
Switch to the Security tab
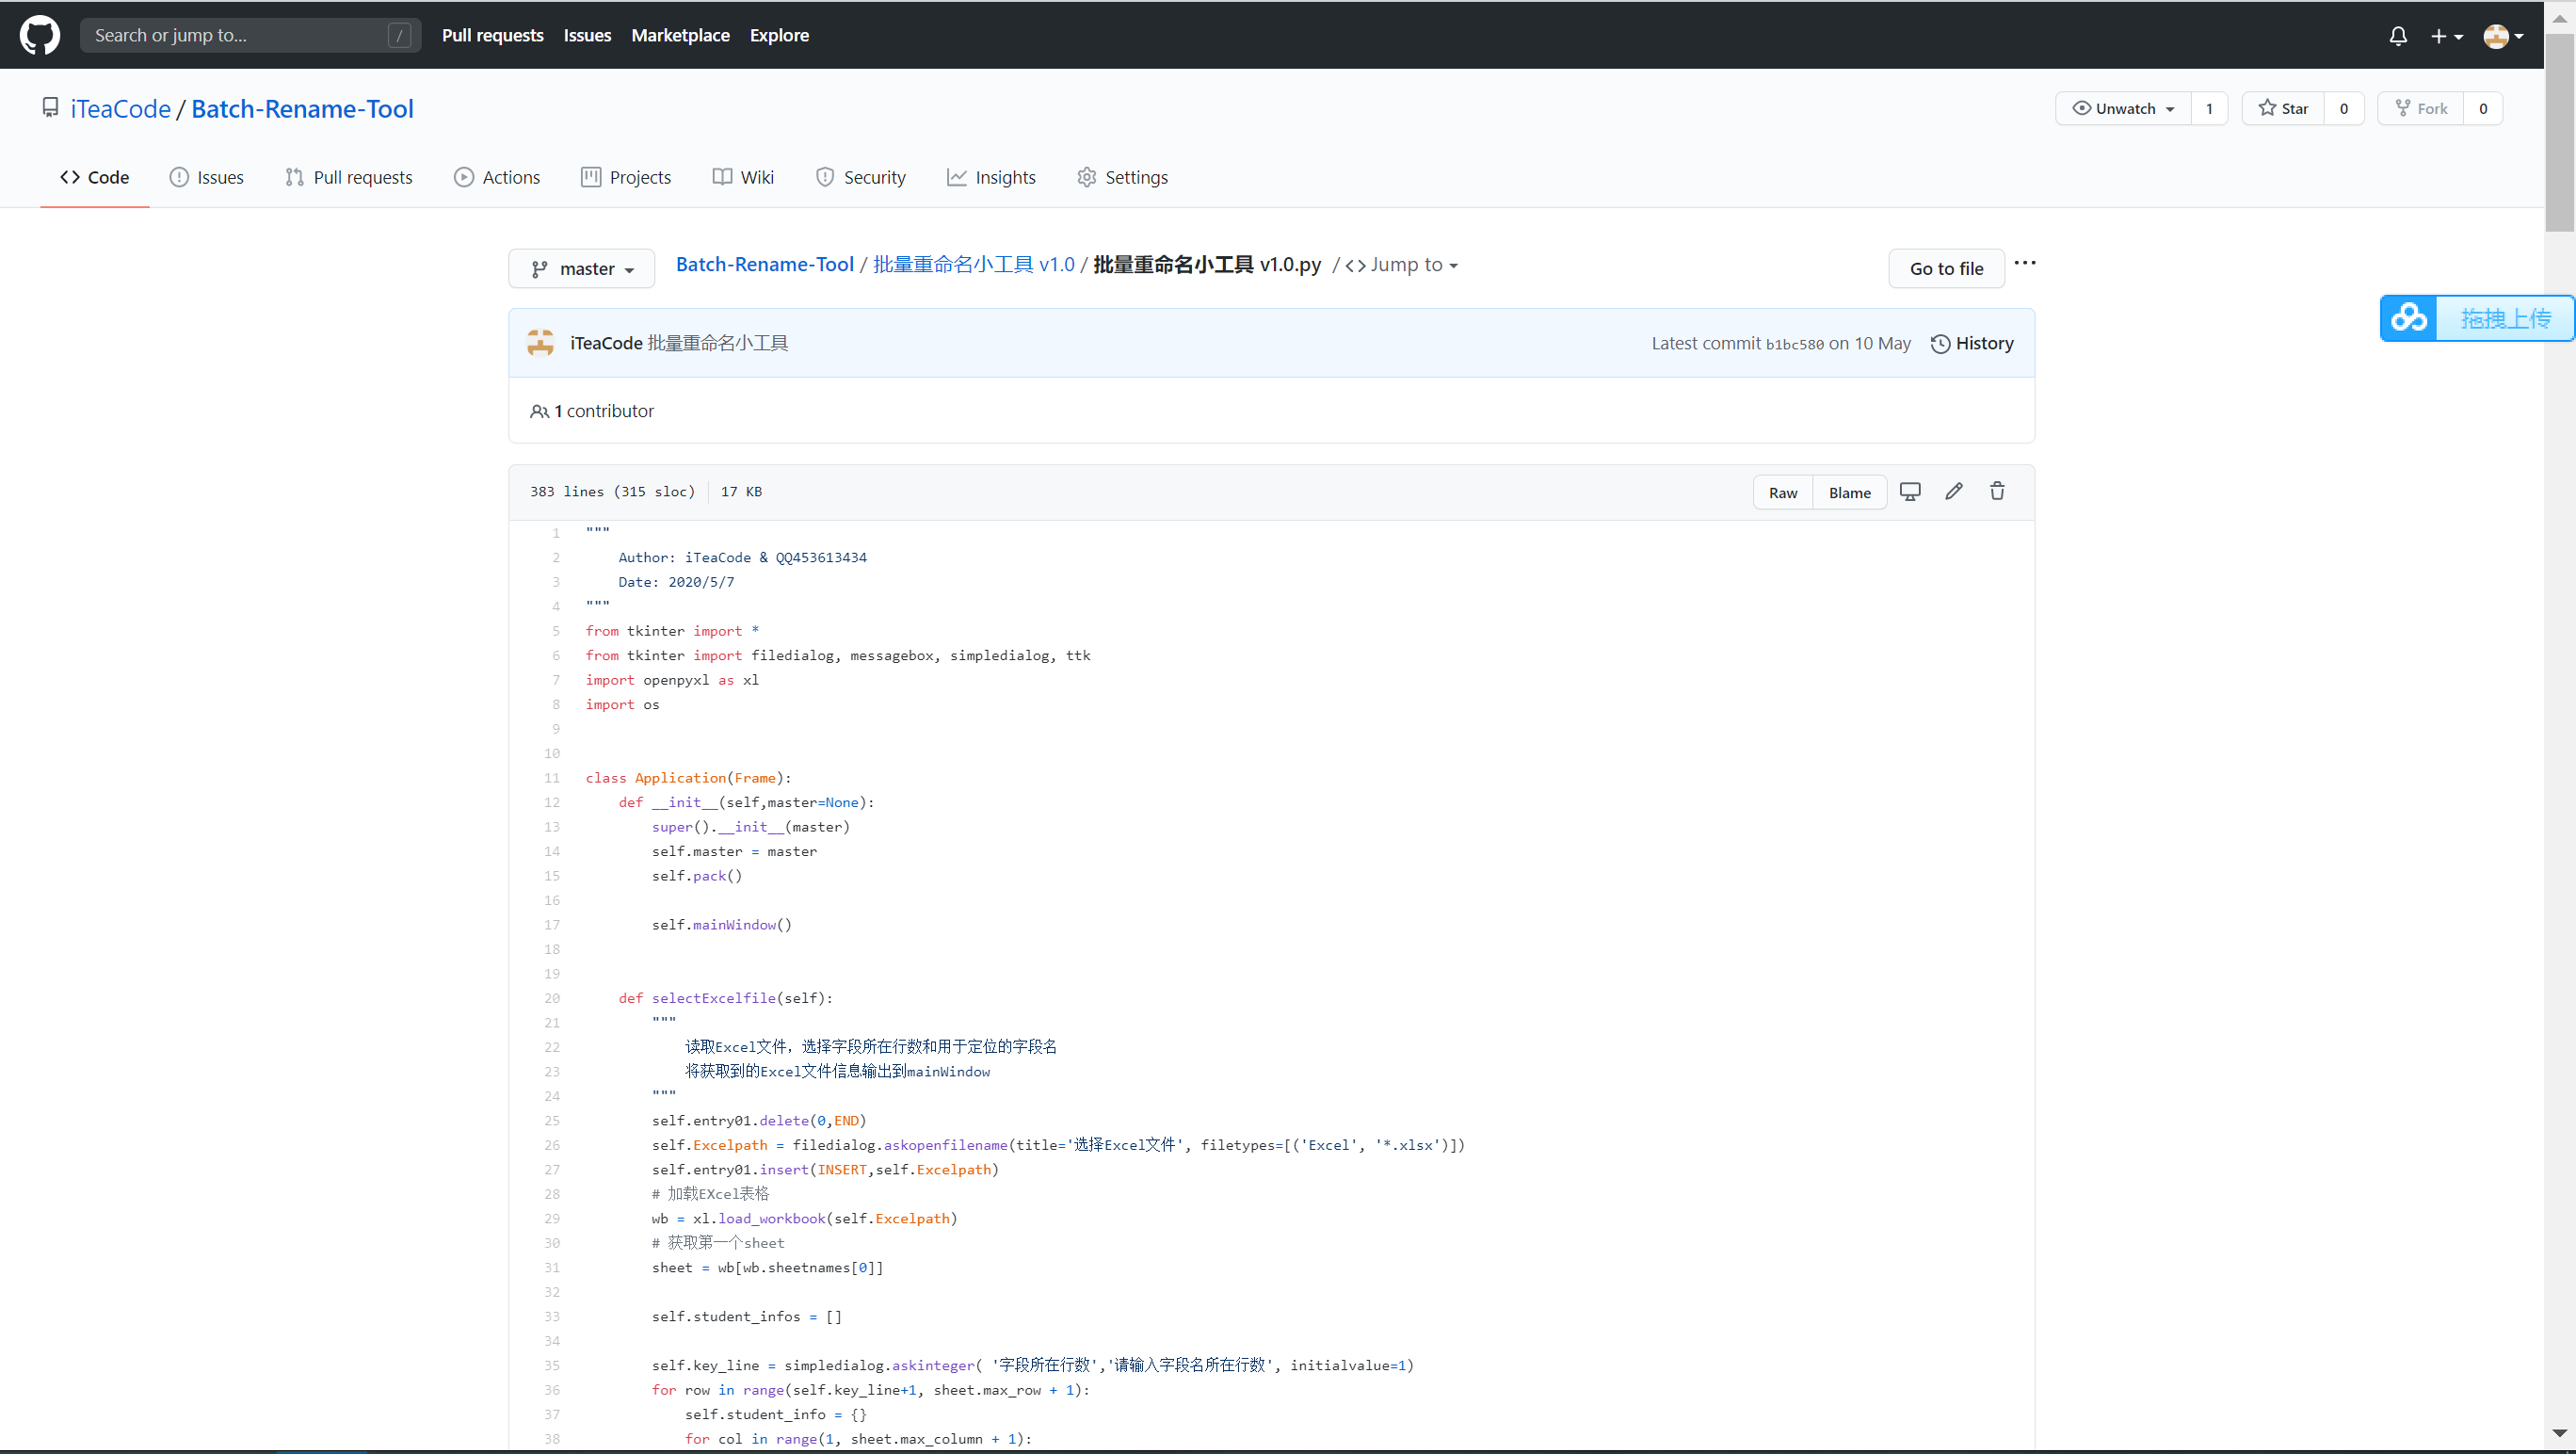(861, 177)
